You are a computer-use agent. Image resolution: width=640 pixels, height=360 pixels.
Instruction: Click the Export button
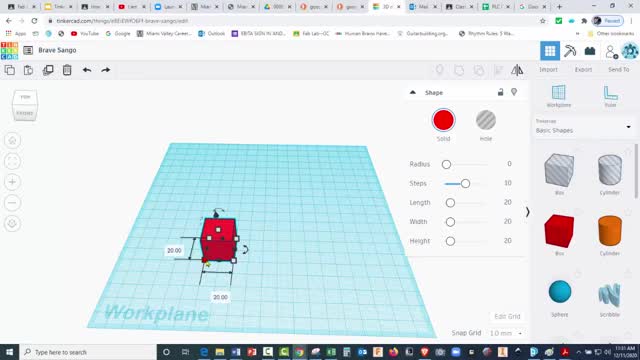pyautogui.click(x=583, y=70)
